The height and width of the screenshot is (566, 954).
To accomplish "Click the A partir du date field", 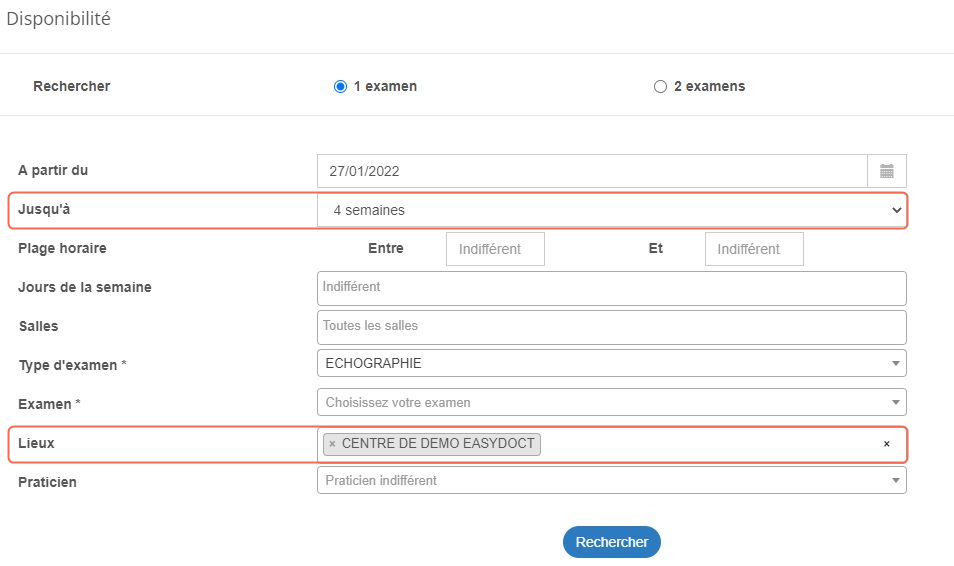I will coord(591,171).
